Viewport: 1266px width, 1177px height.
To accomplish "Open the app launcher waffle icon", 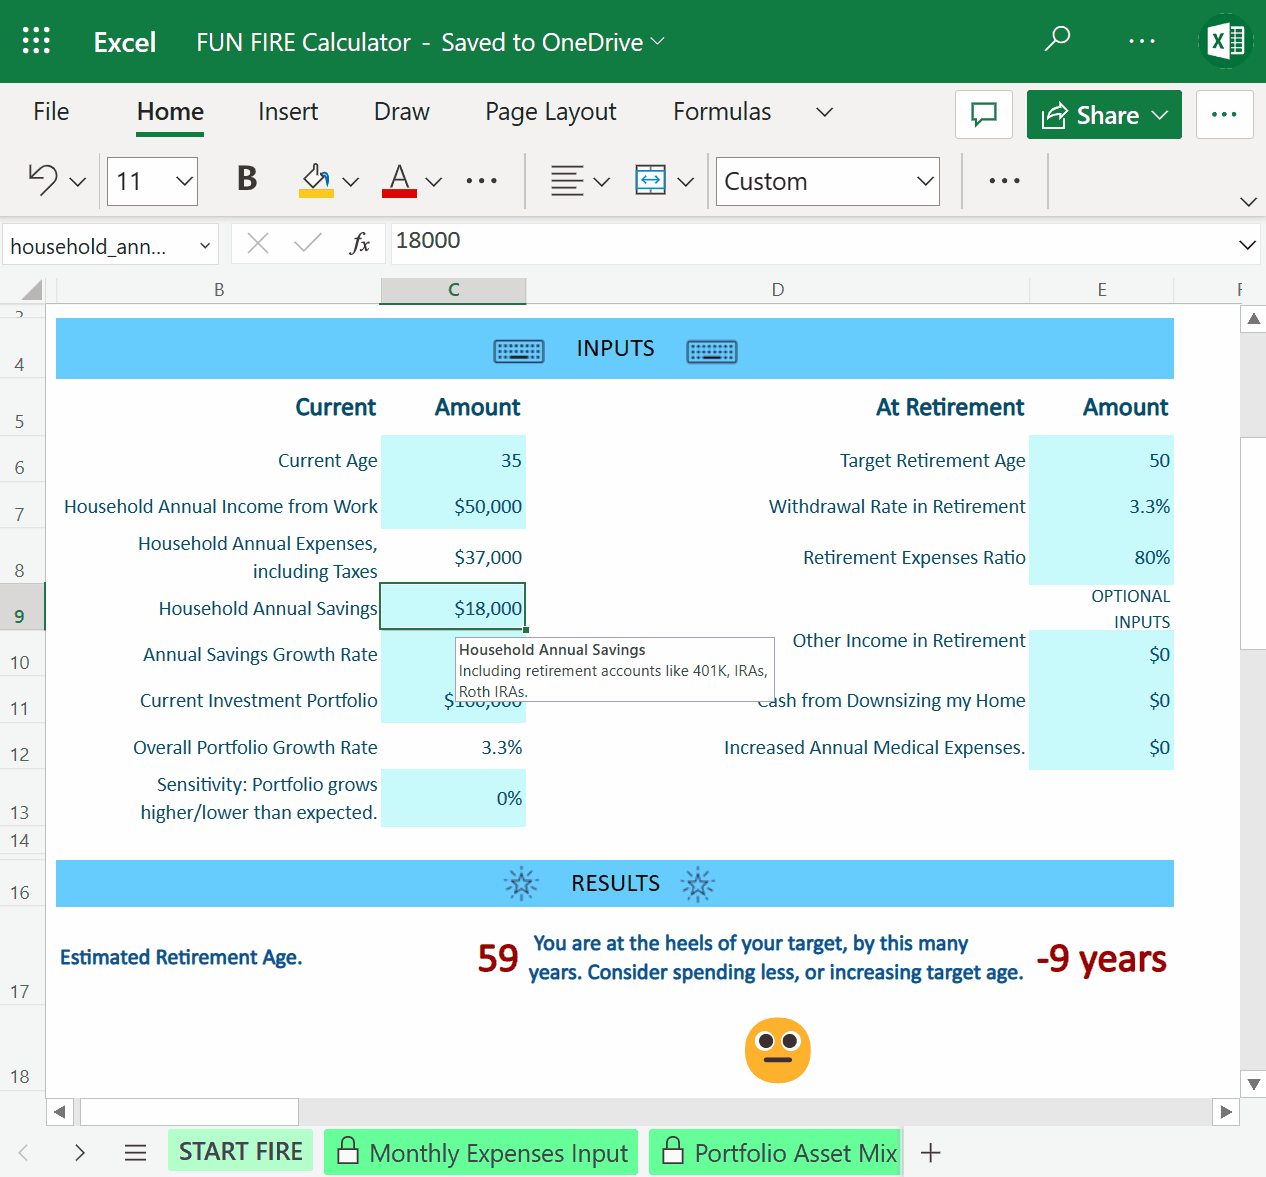I will (36, 41).
